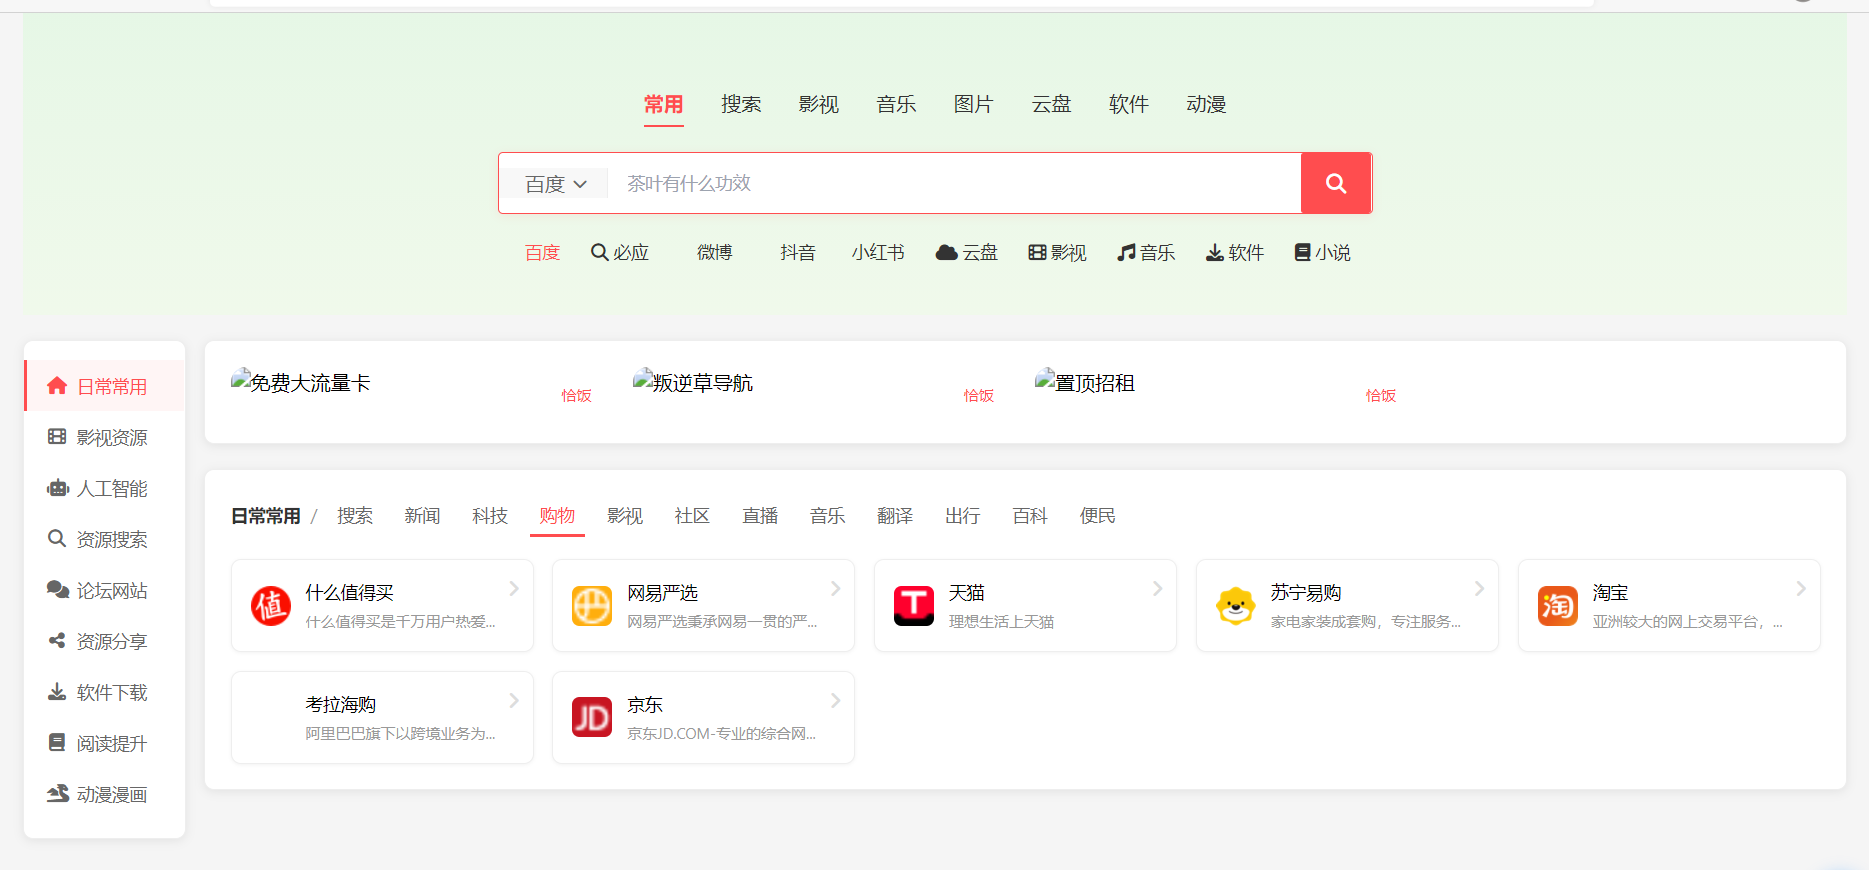Switch to the 科技 category tab
The width and height of the screenshot is (1869, 870).
[490, 516]
